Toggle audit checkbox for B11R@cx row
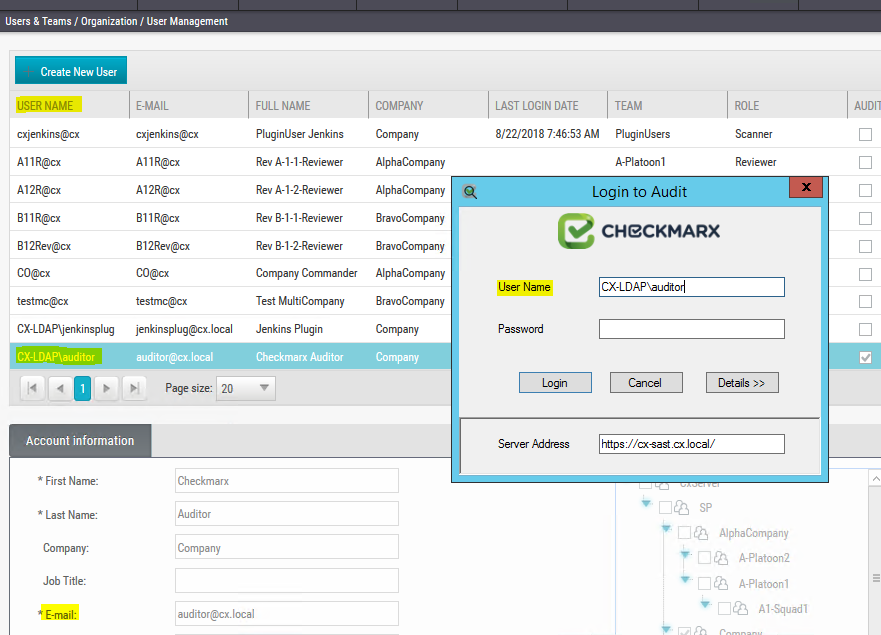This screenshot has width=881, height=635. coord(865,218)
